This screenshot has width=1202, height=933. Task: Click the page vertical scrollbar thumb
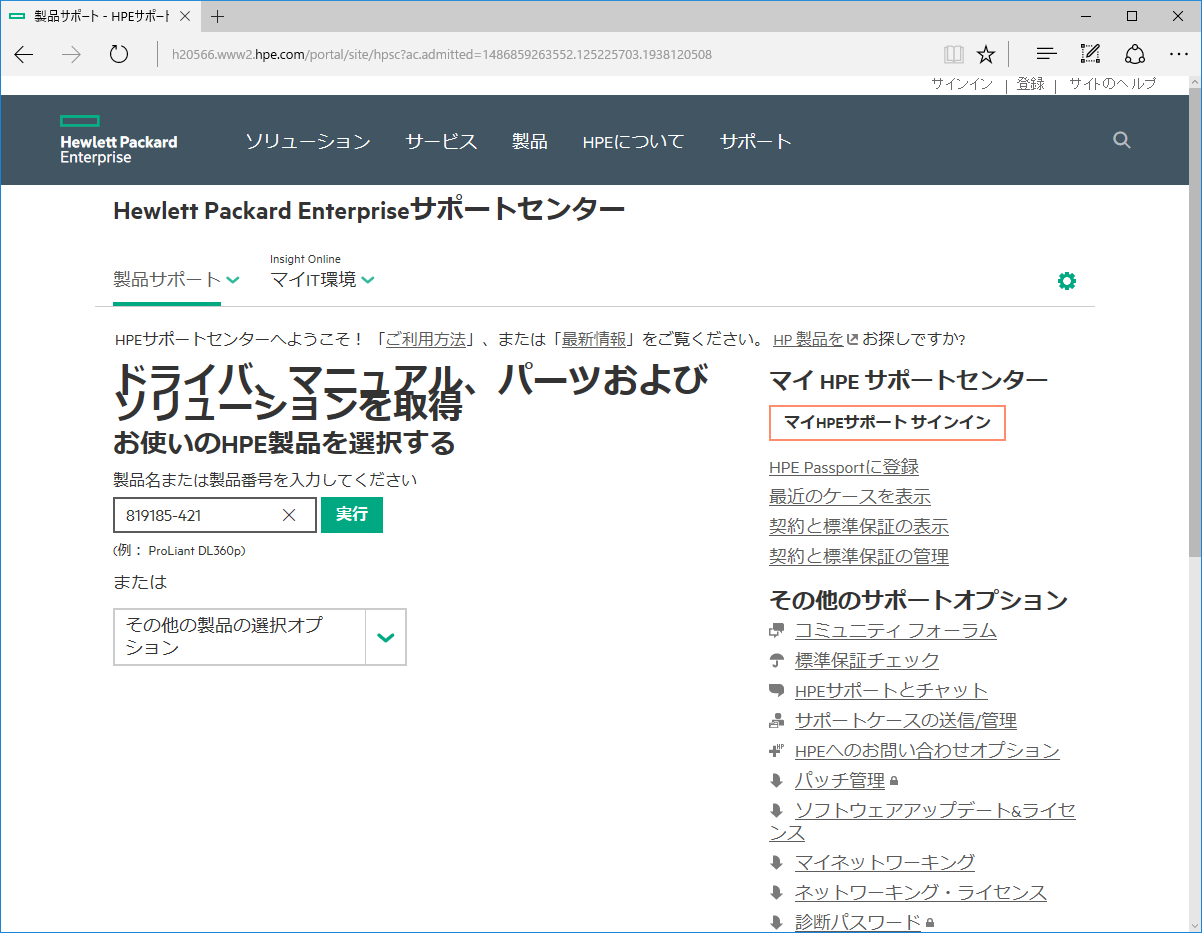click(1194, 323)
